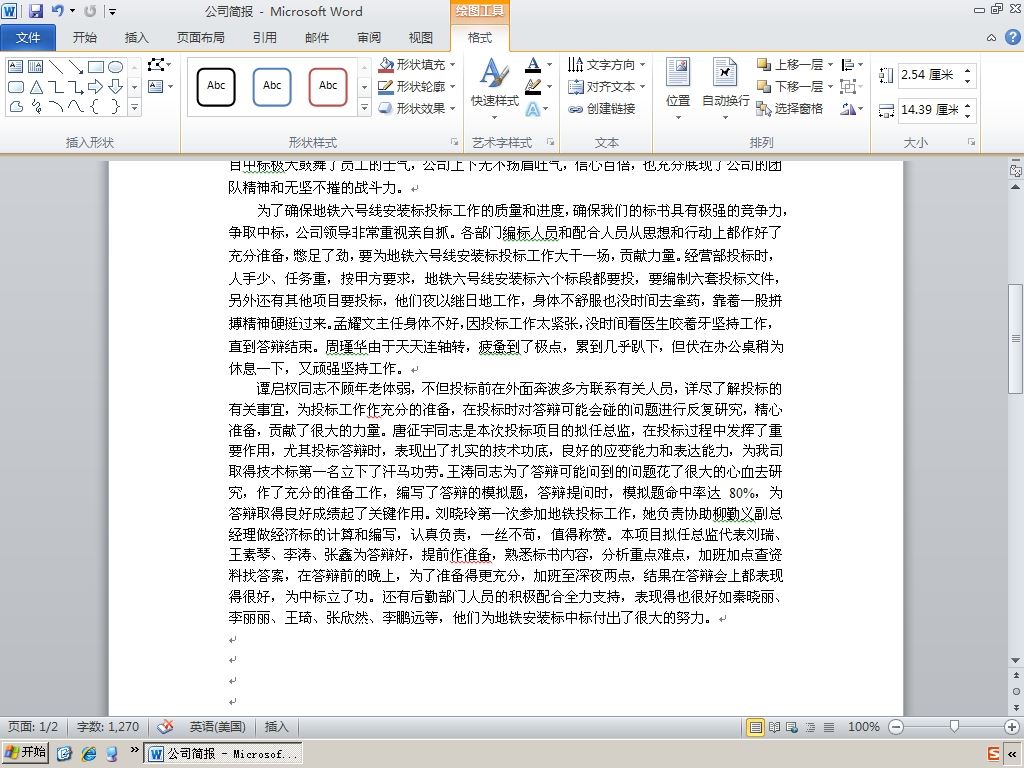
Task: Decrease shape width with down spinner
Action: (x=968, y=115)
